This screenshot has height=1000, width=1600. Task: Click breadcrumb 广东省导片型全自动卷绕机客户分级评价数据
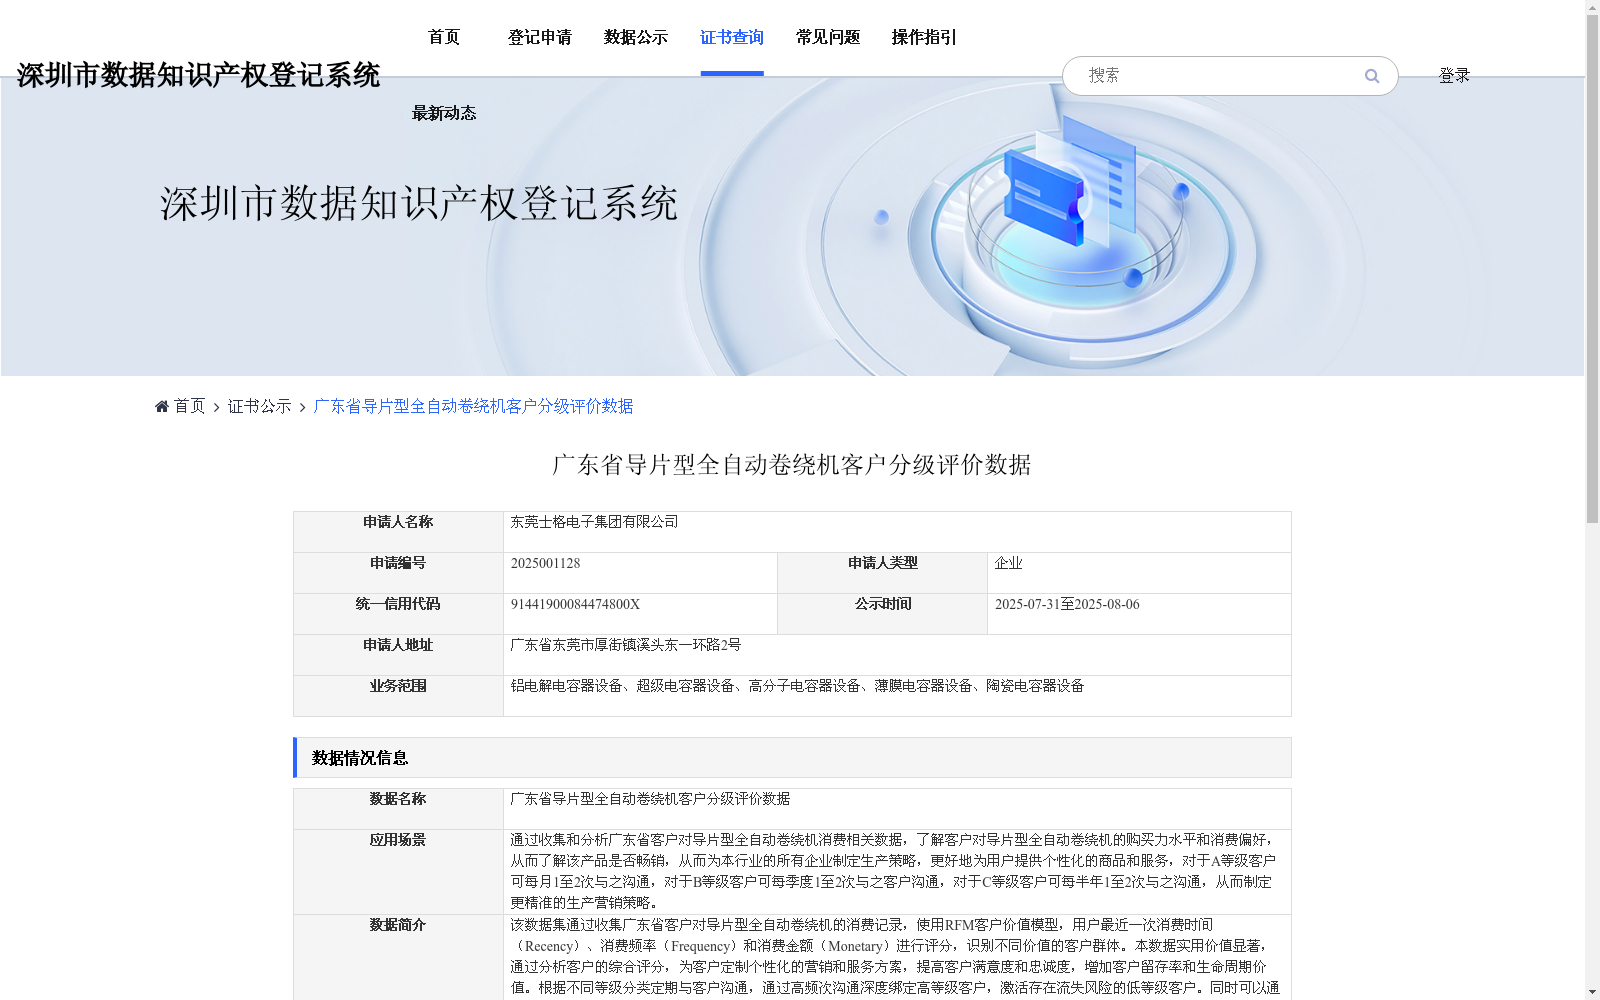474,406
